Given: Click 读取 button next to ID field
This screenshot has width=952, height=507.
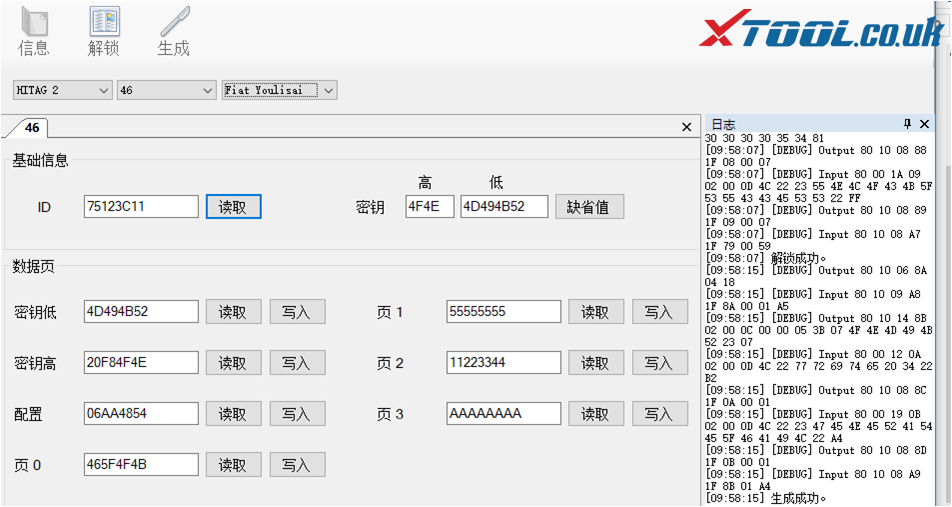Looking at the screenshot, I should [233, 206].
